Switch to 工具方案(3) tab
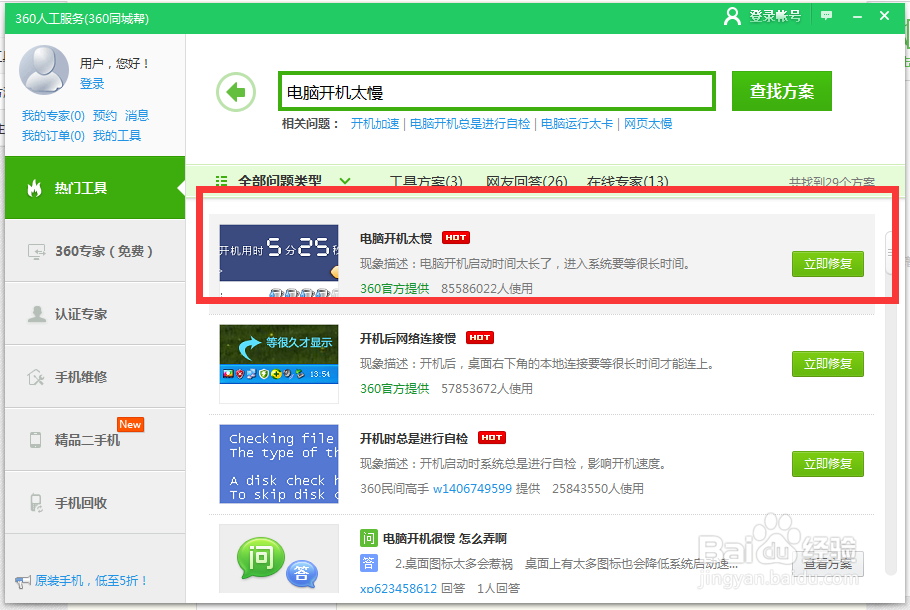910x610 pixels. (426, 181)
